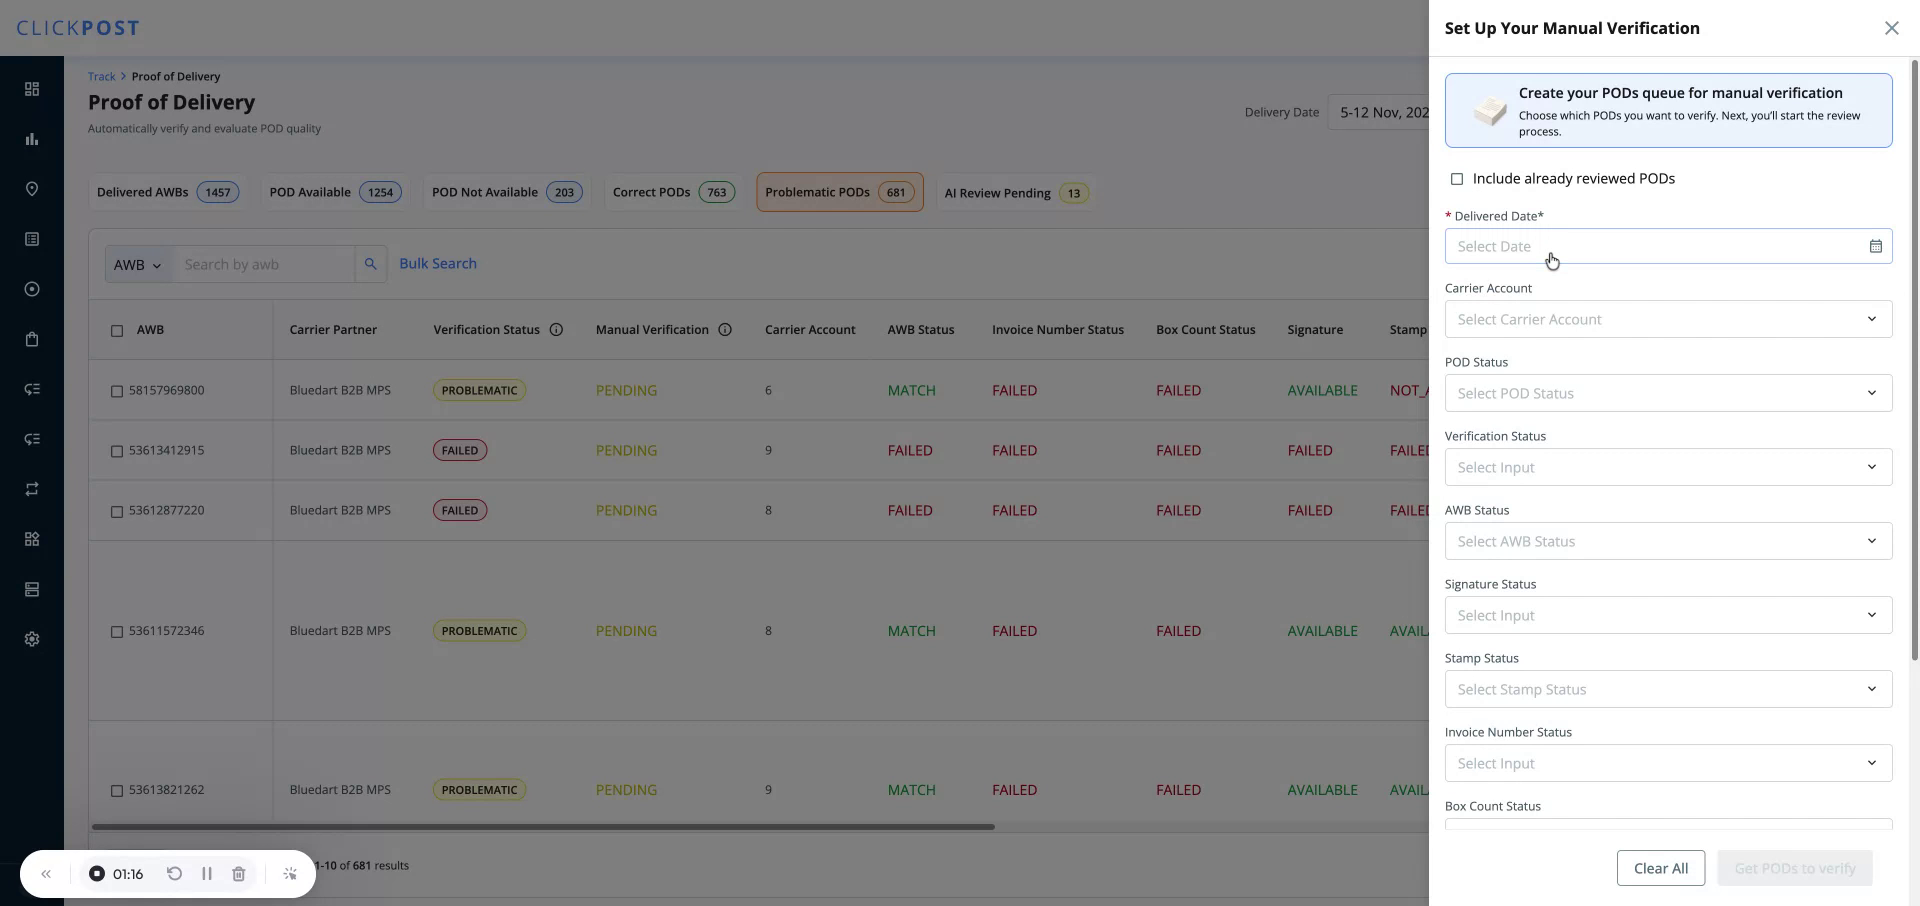
Task: Open the location tracking pin icon
Action: (32, 188)
